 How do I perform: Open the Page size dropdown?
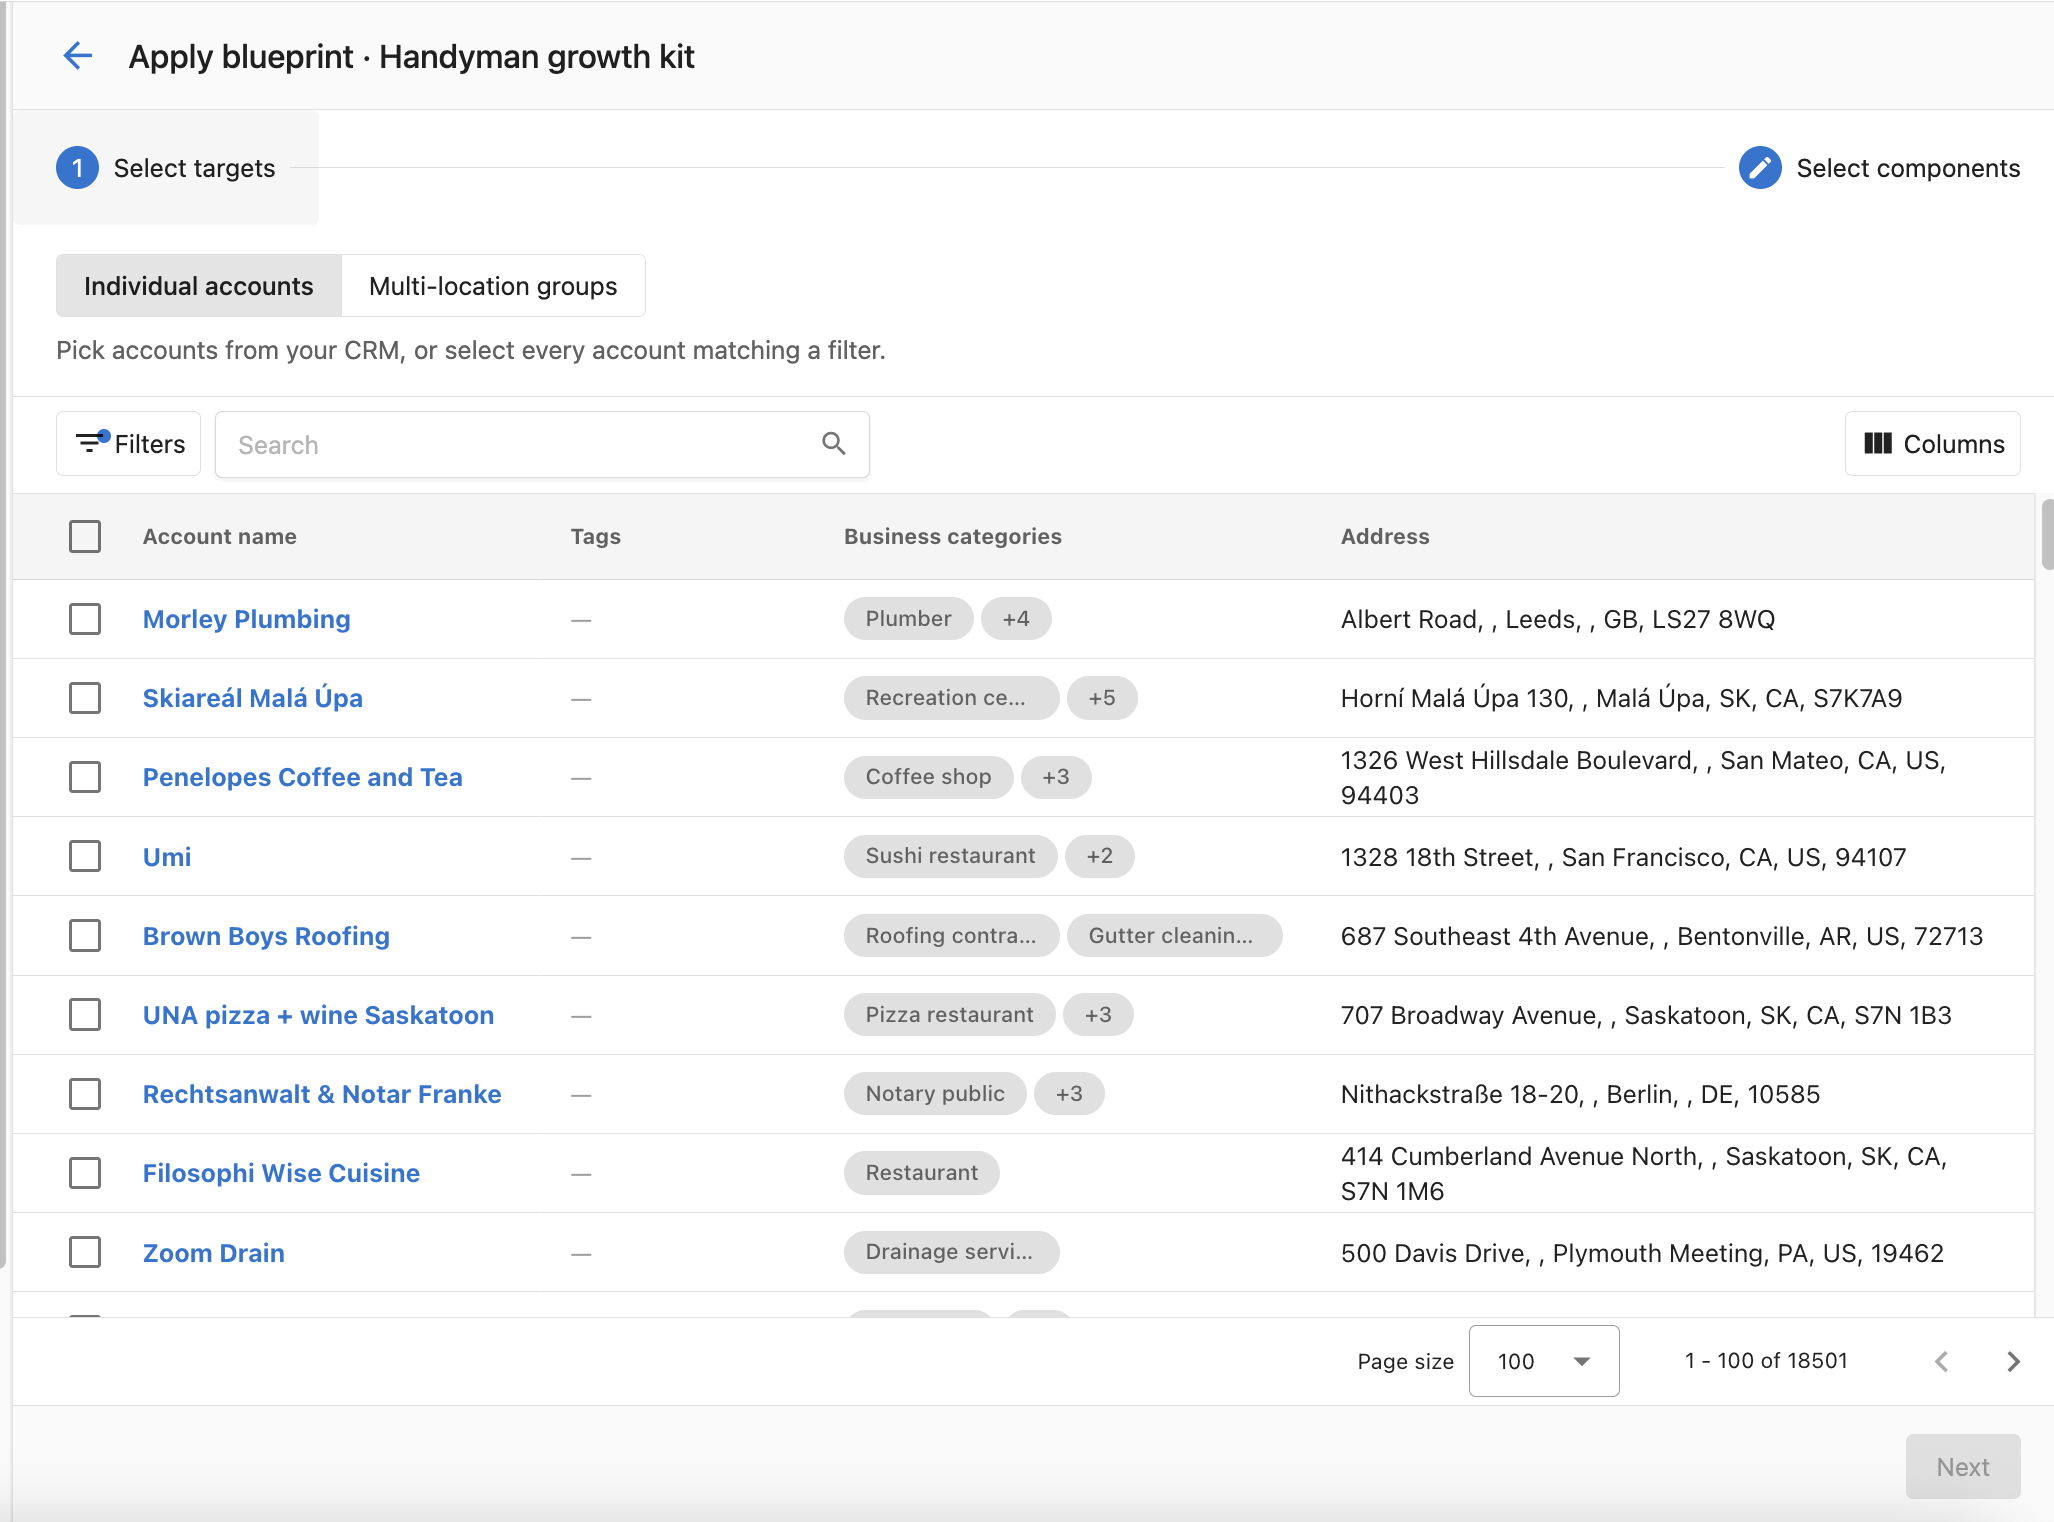pyautogui.click(x=1544, y=1361)
